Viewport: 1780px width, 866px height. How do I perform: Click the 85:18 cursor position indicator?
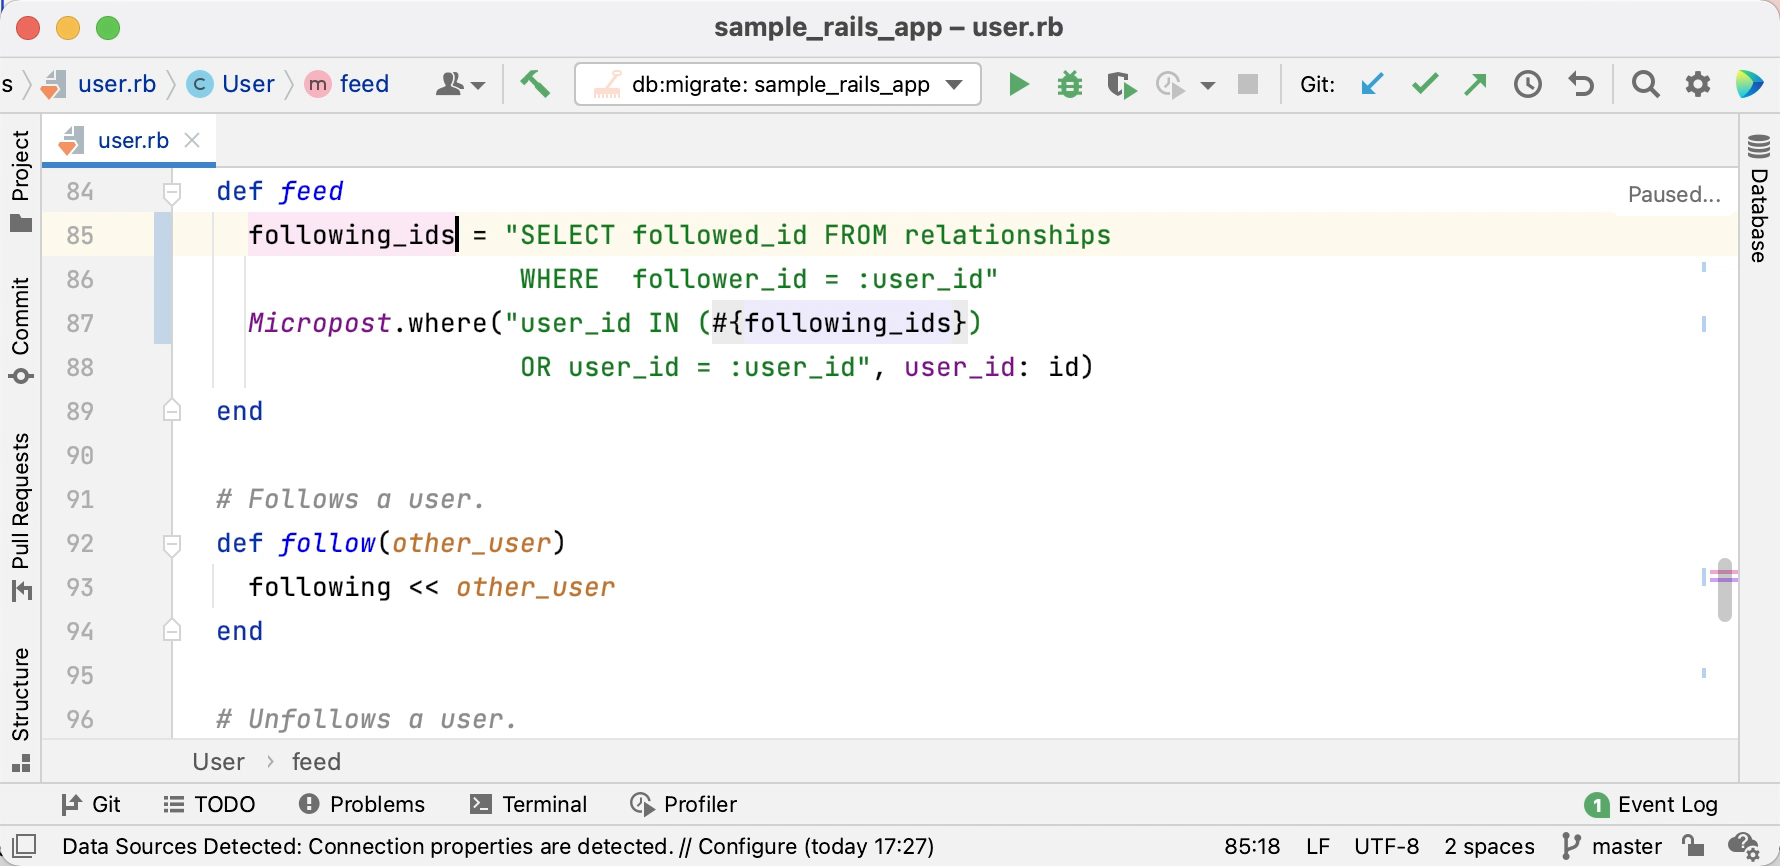(x=1252, y=846)
